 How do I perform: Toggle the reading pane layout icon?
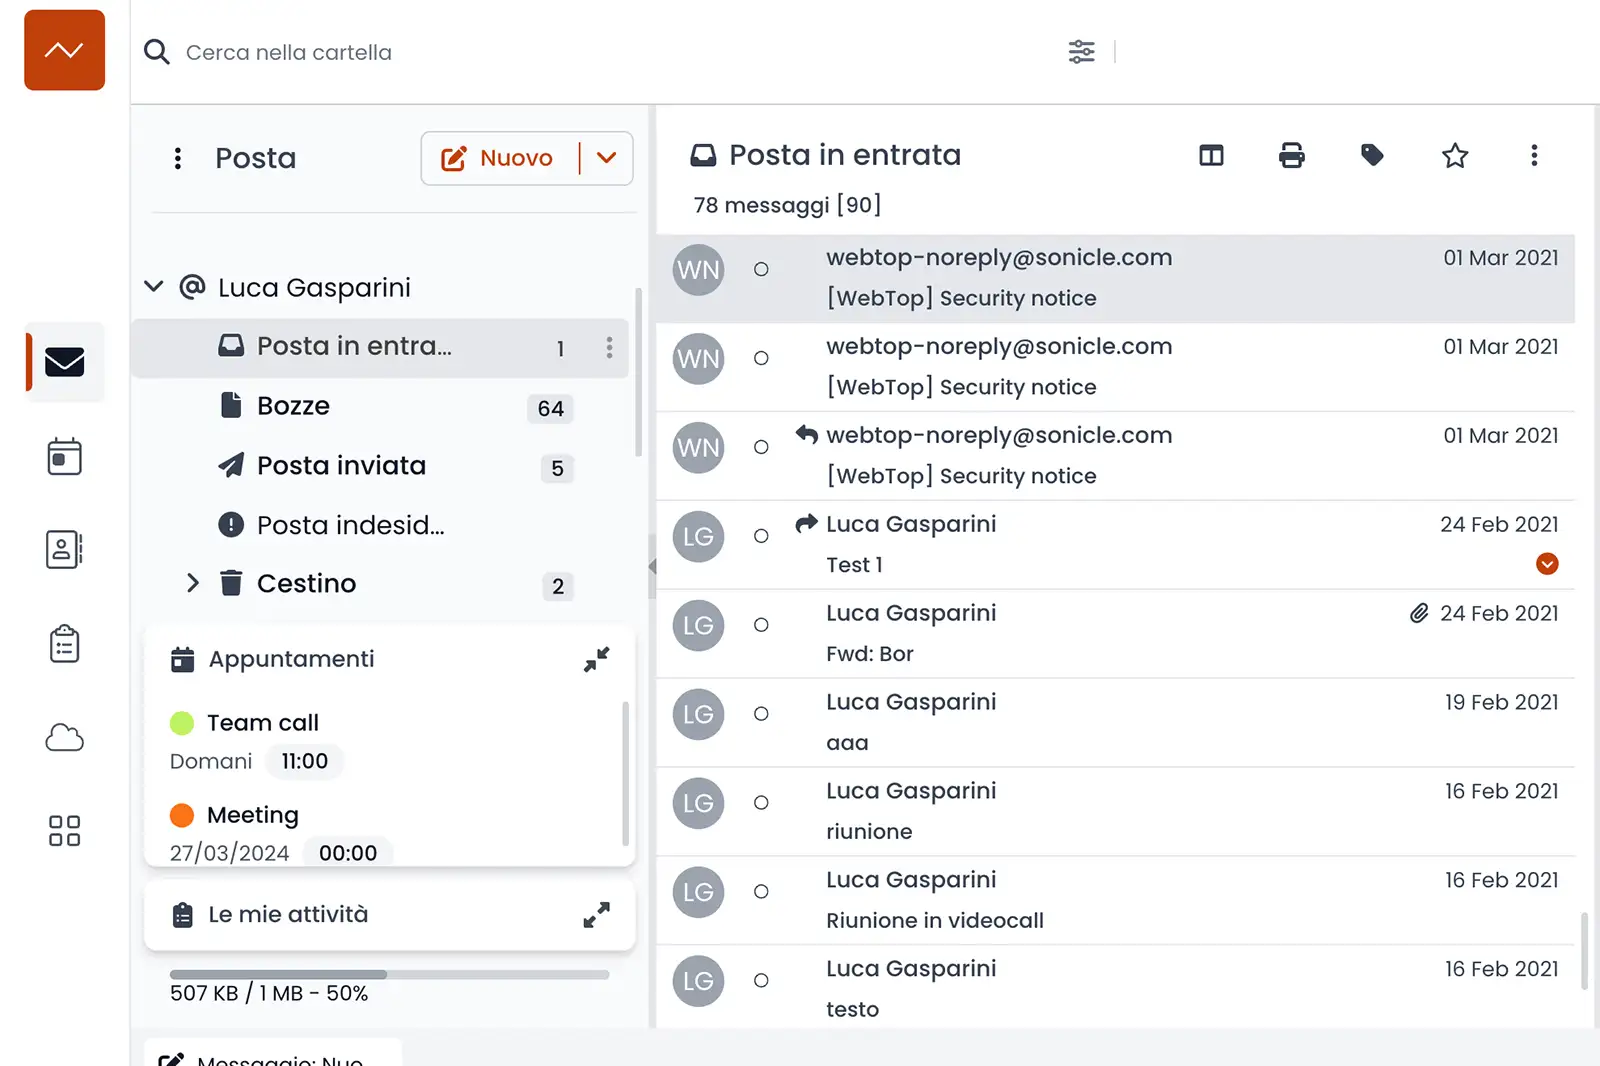click(x=1211, y=155)
